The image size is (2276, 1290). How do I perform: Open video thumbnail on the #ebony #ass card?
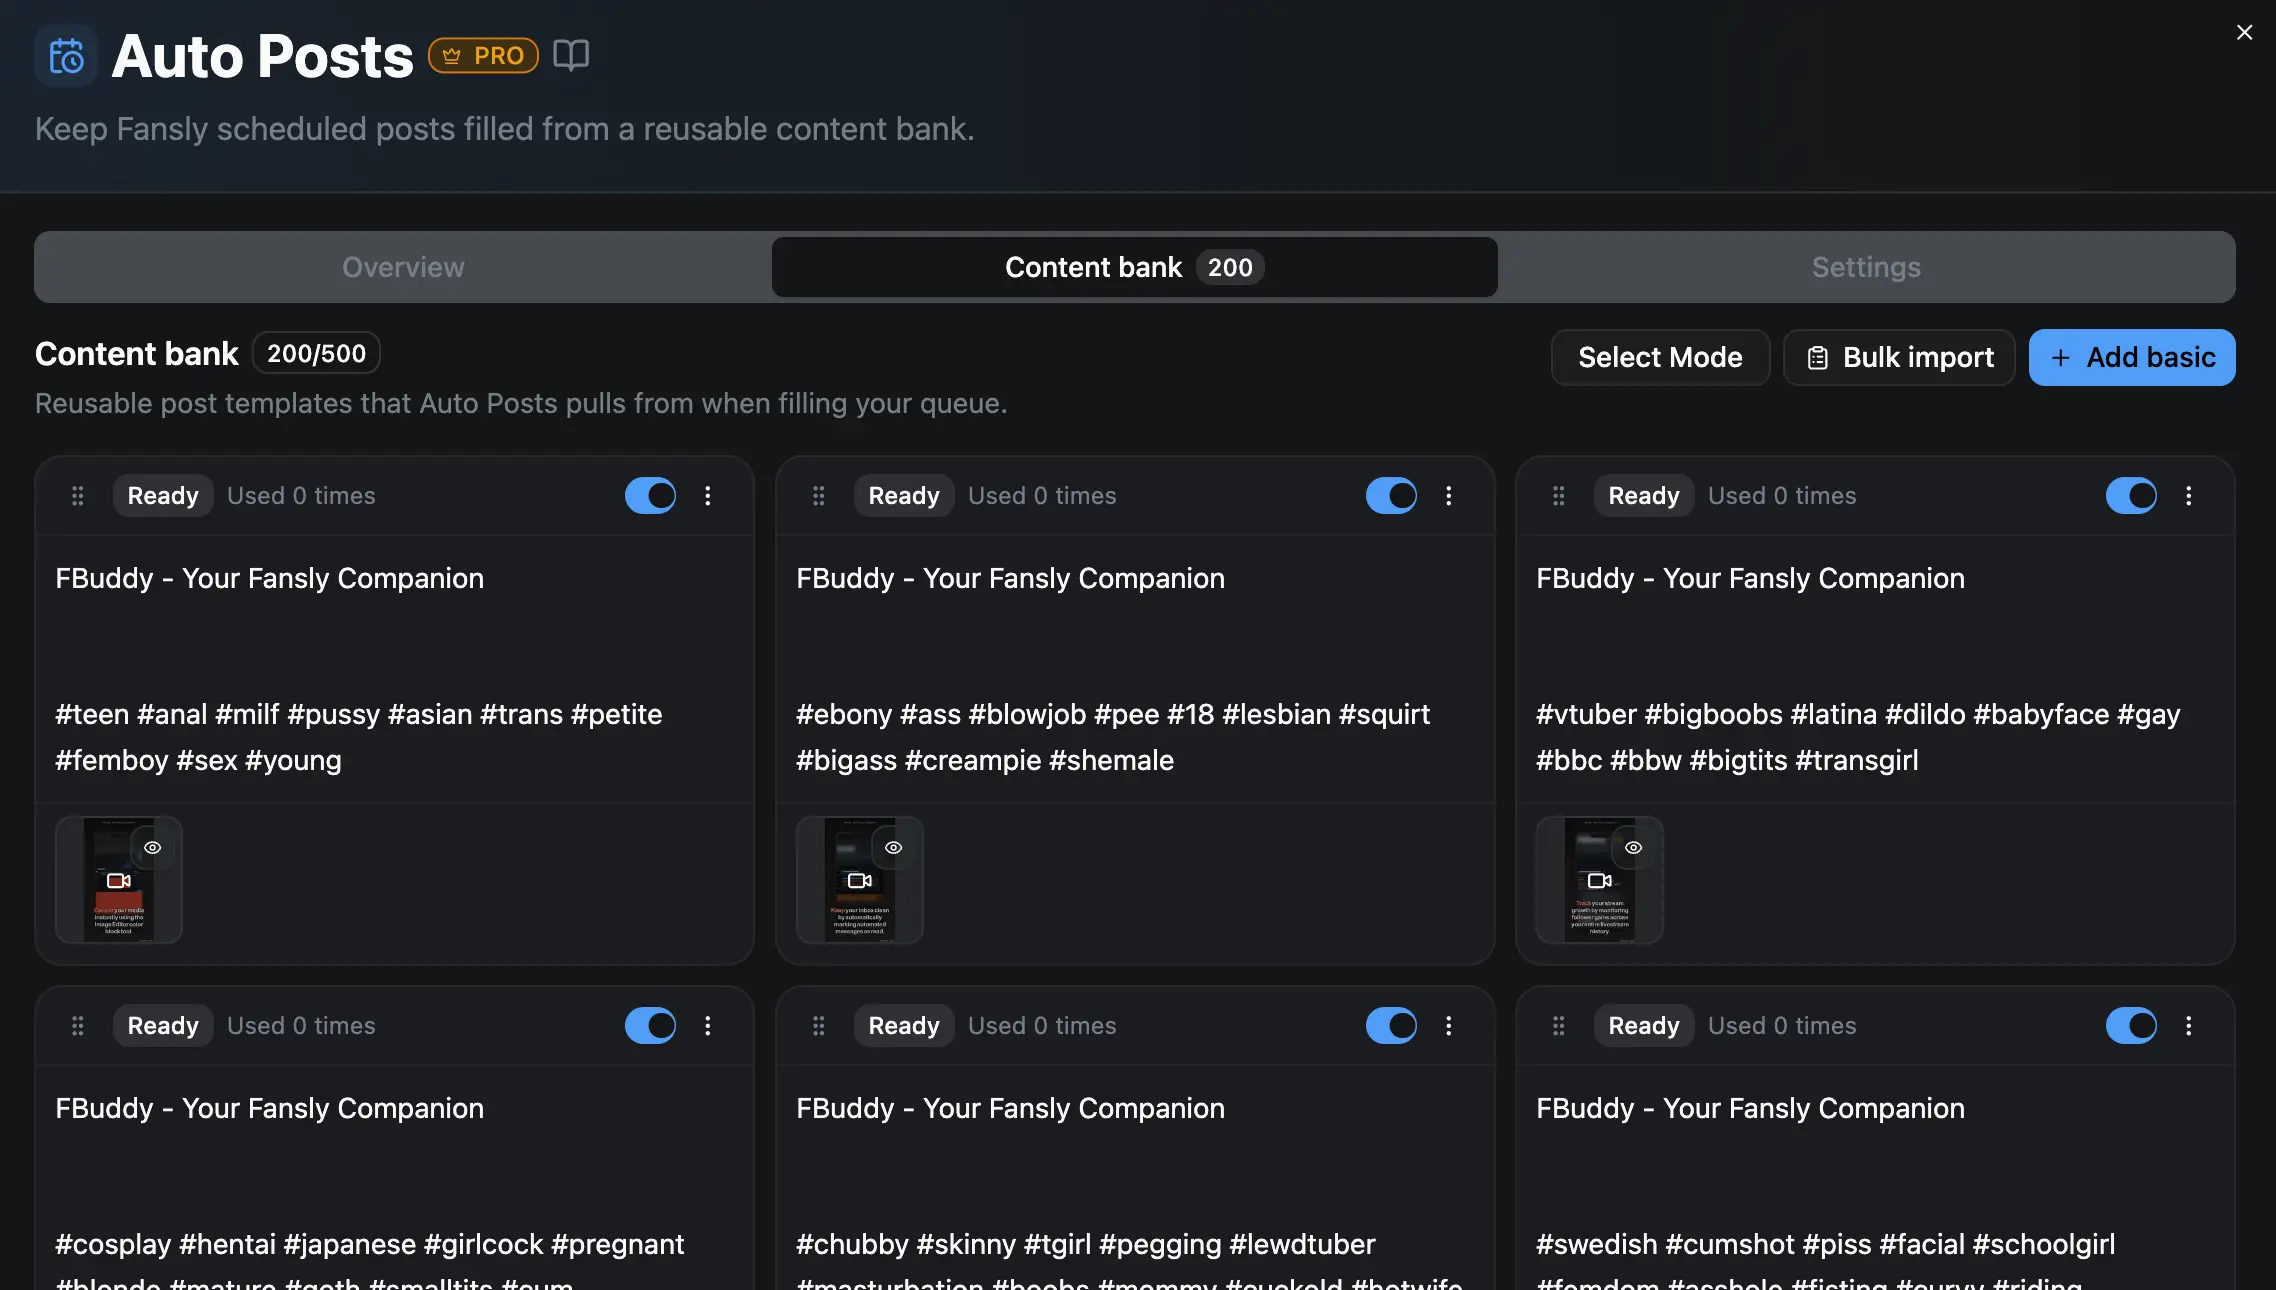(x=860, y=880)
